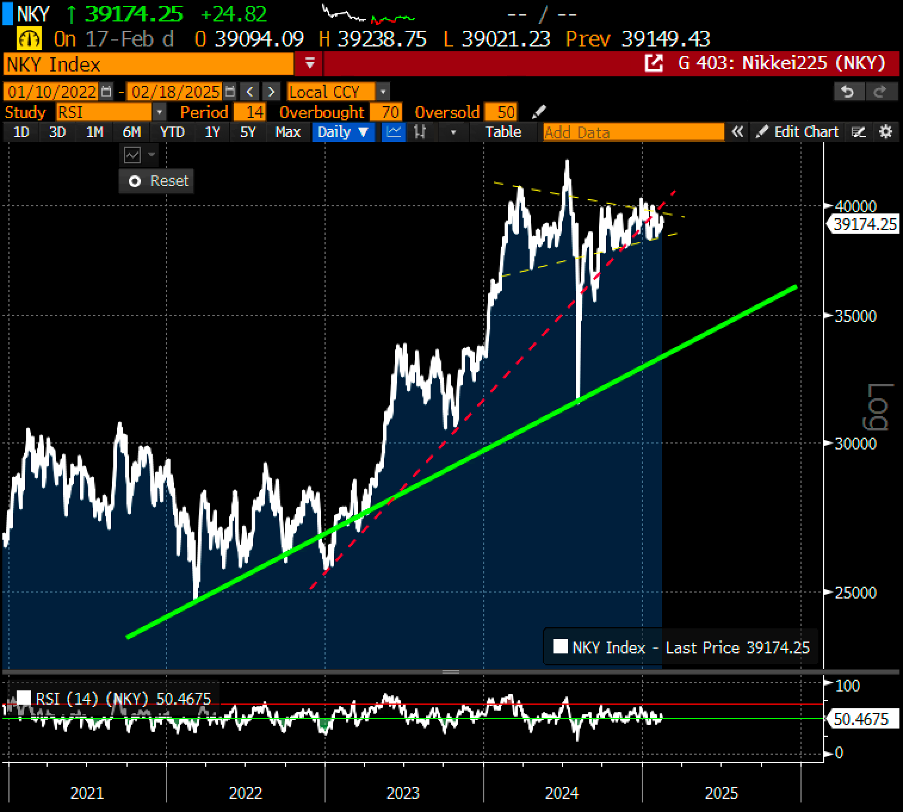Open the pop-out icon next to G 403

point(653,63)
